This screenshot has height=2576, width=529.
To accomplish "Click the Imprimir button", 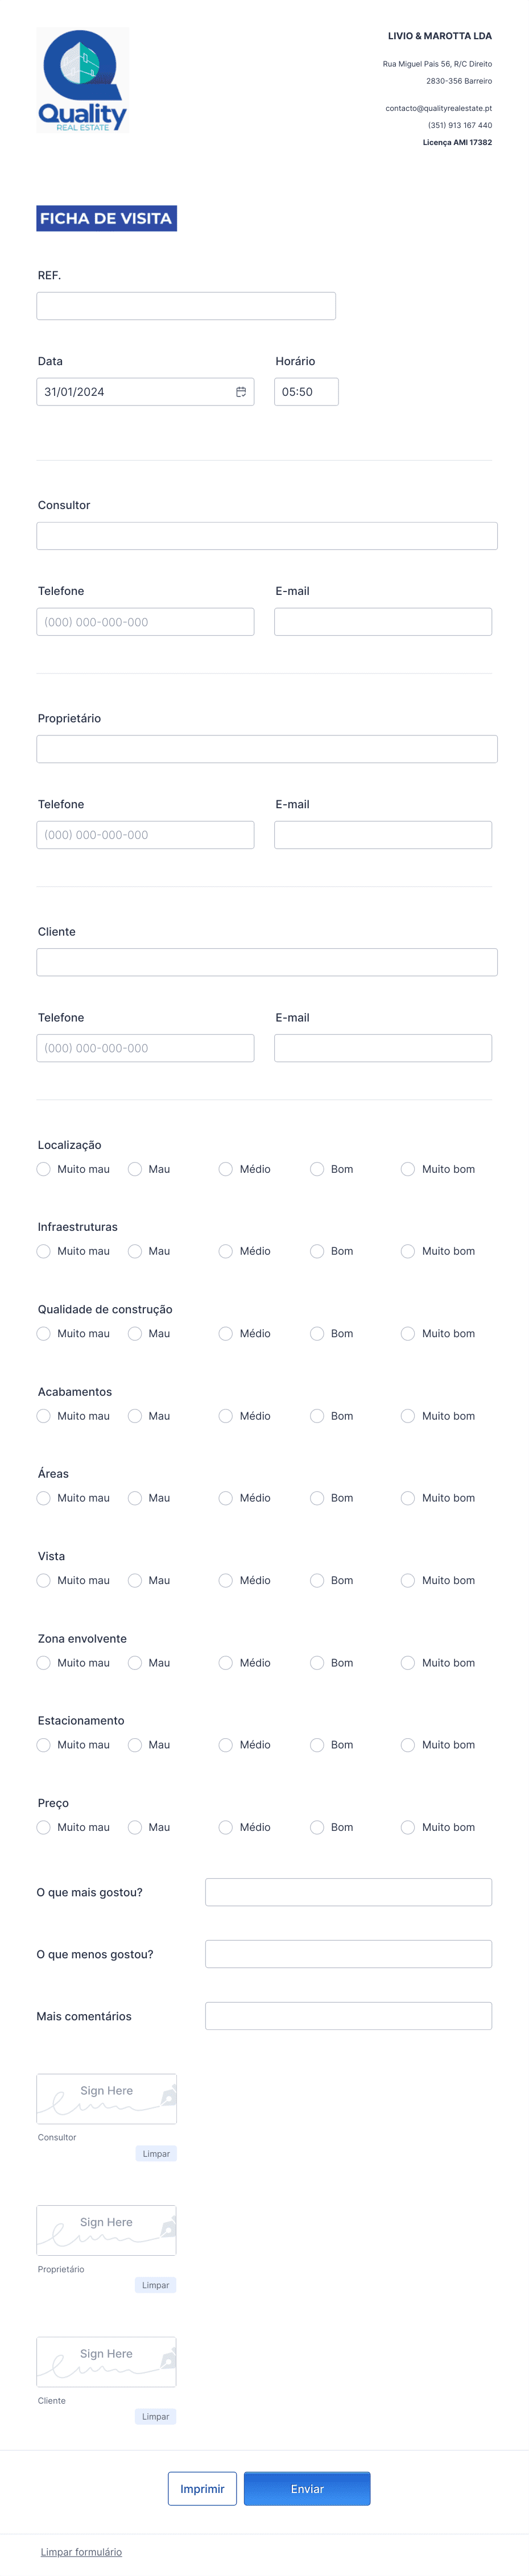I will coord(202,2488).
